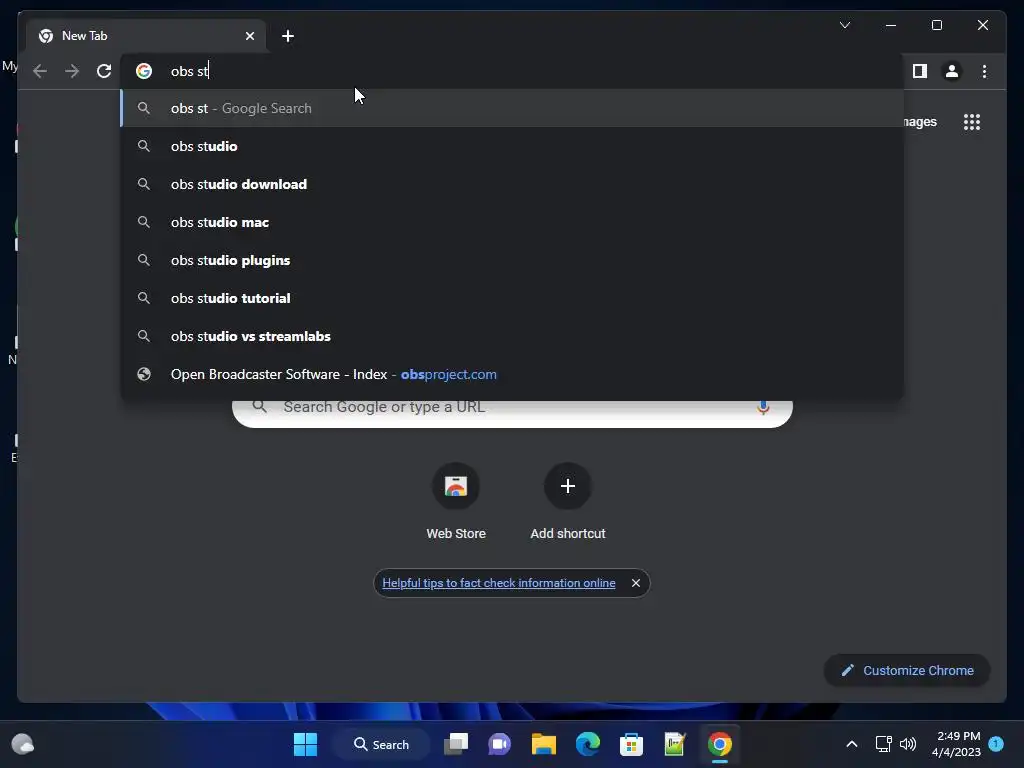The image size is (1024, 768).
Task: Open Microsoft Store from the taskbar
Action: [632, 744]
